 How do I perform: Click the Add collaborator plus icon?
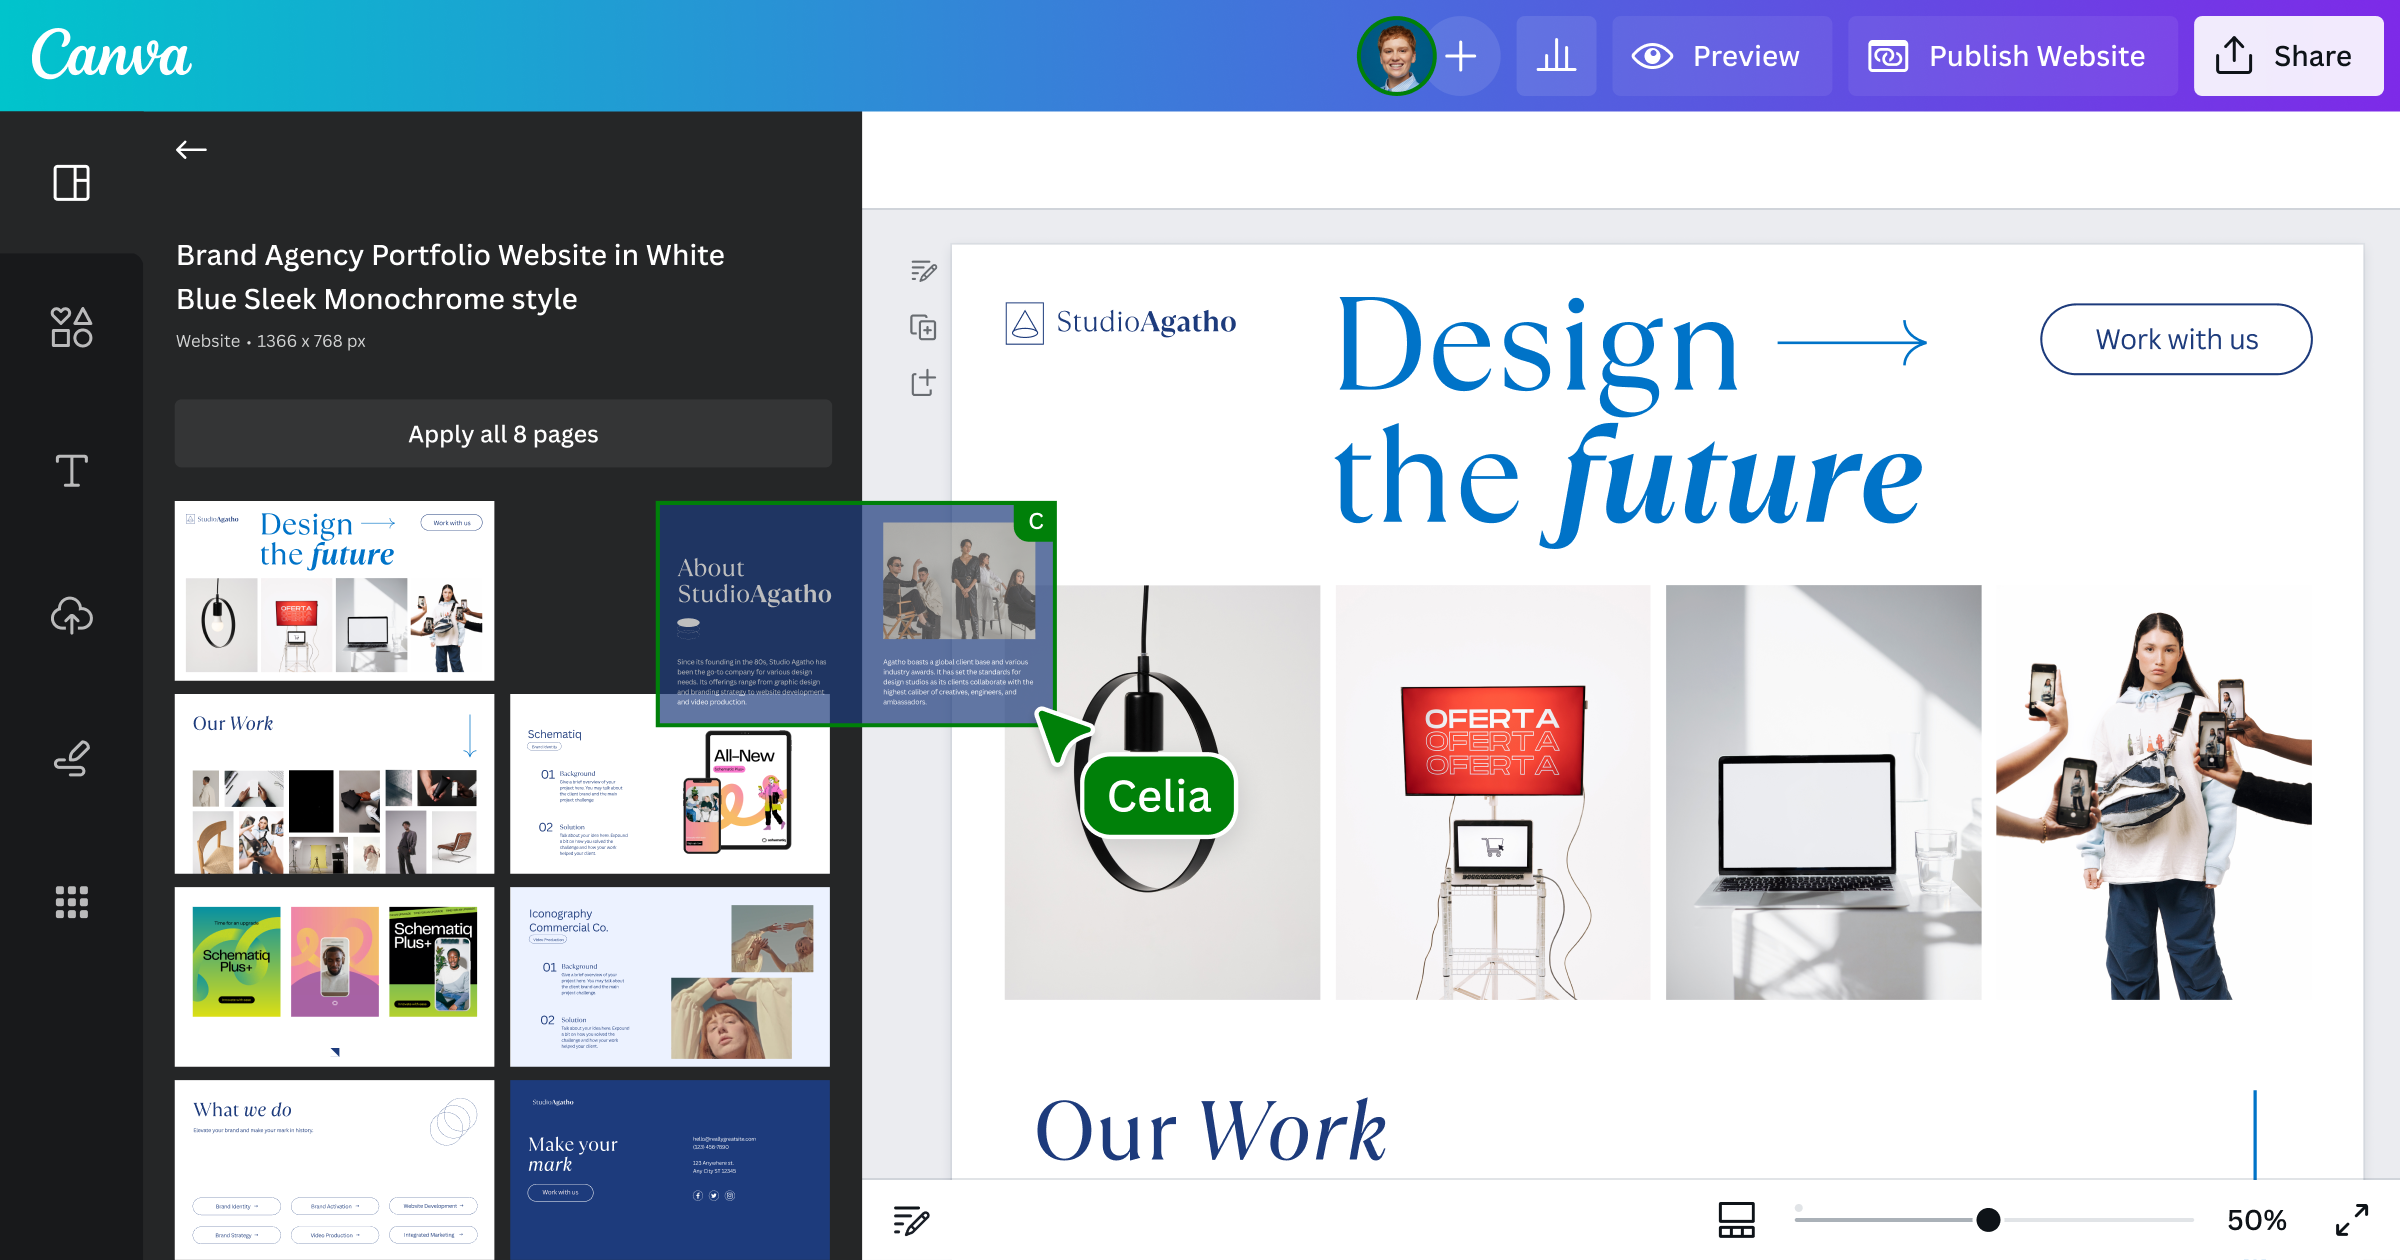pyautogui.click(x=1462, y=56)
